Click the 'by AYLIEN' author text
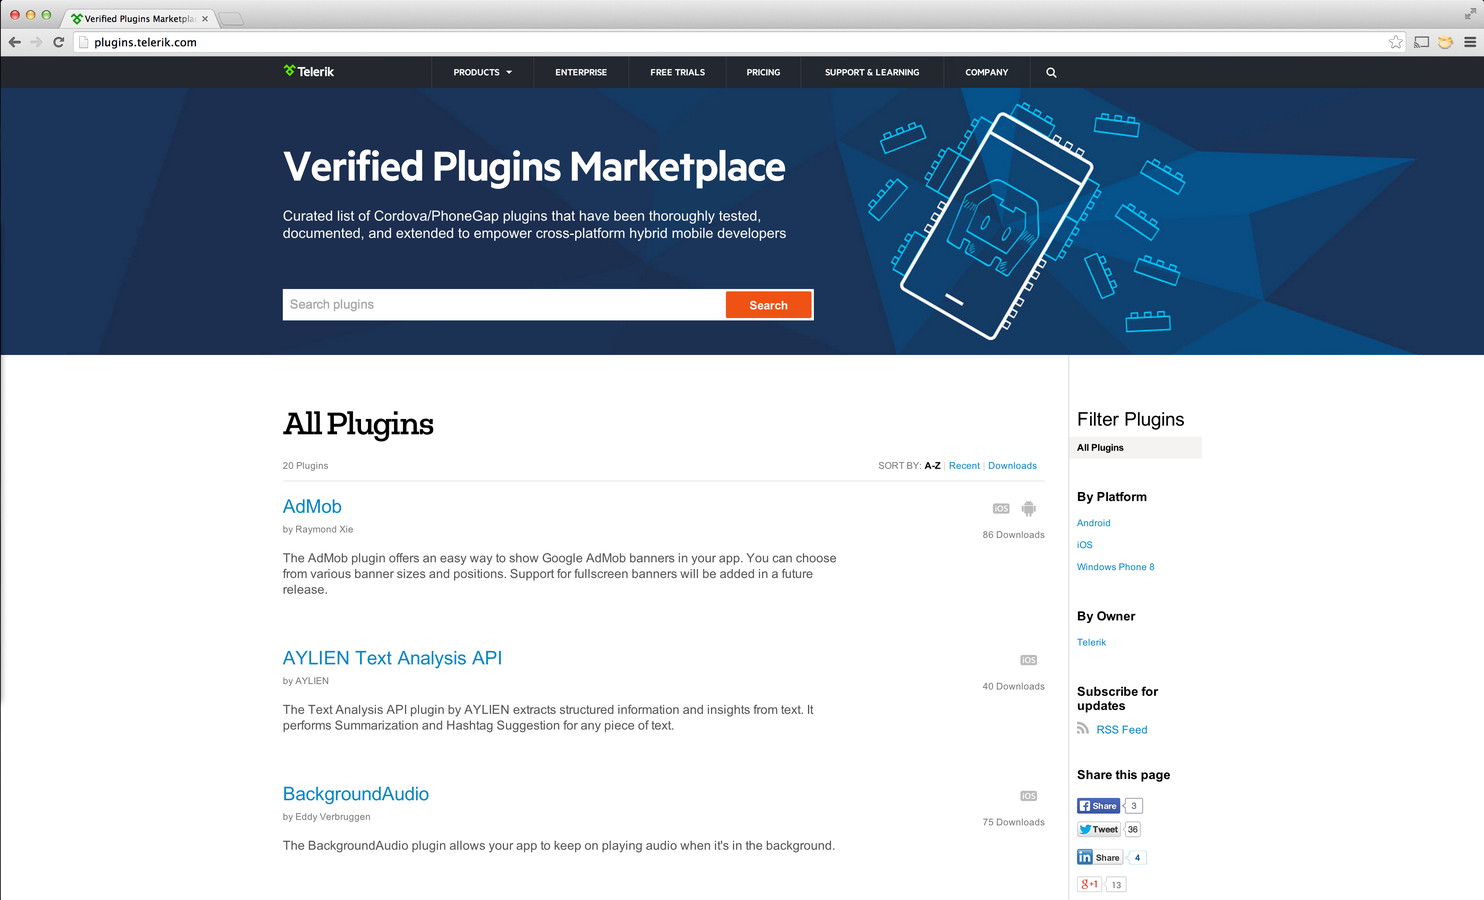This screenshot has width=1484, height=900. click(x=305, y=681)
